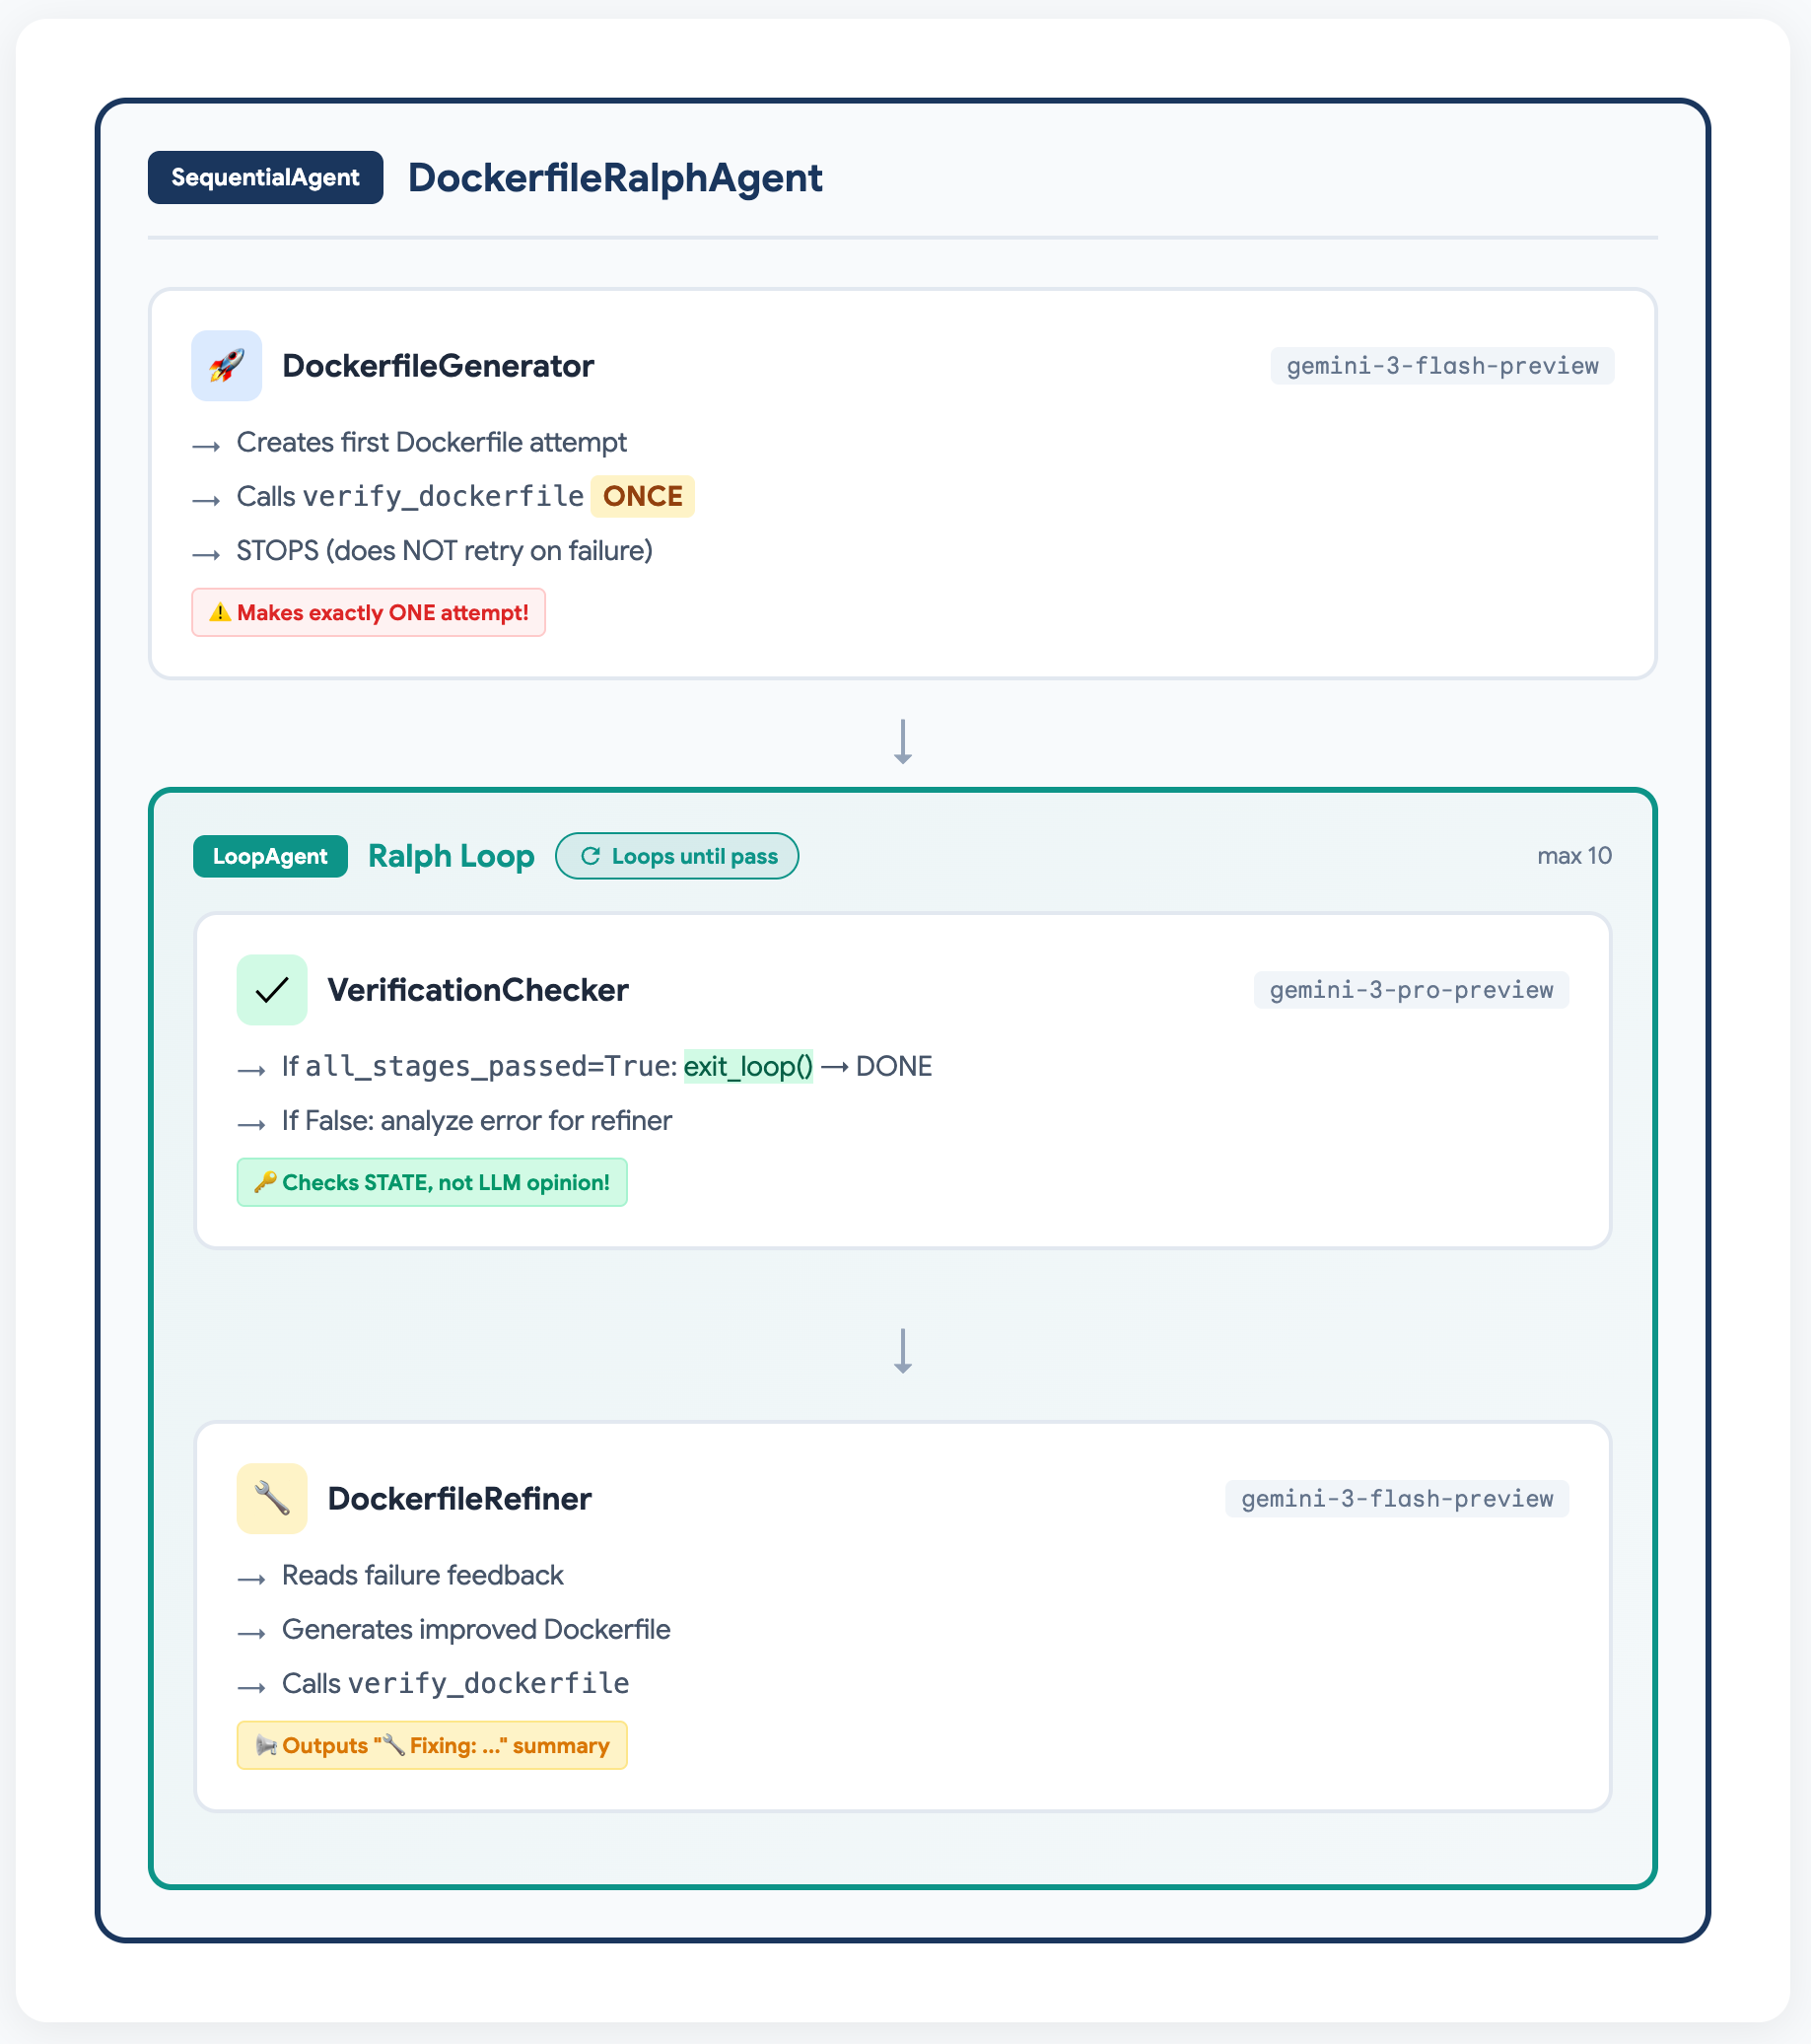The height and width of the screenshot is (2044, 1811).
Task: Click the max 10 loop counter
Action: tap(1574, 856)
